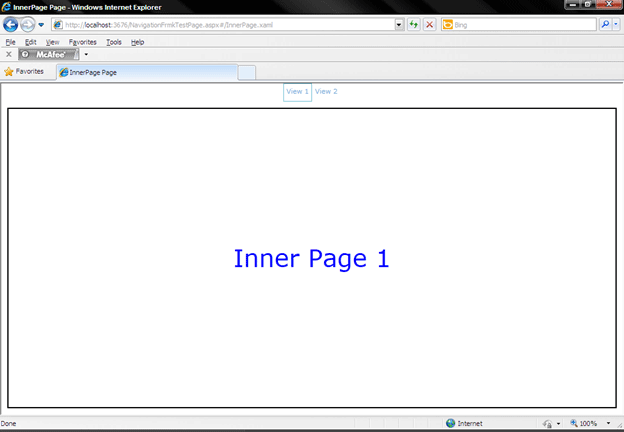Viewport: 624px width, 432px height.
Task: Expand the address bar history dropdown
Action: (x=399, y=25)
